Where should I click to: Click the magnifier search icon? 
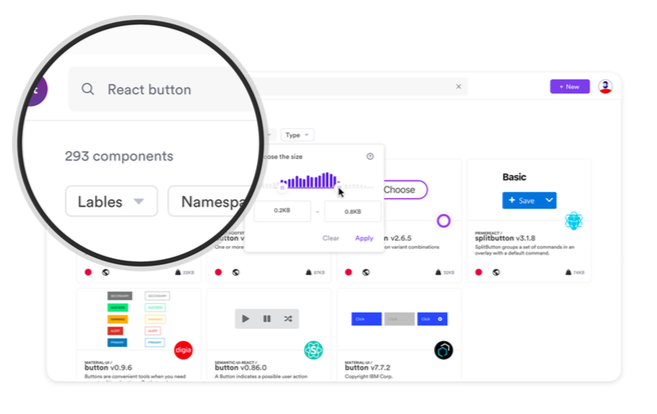pyautogui.click(x=88, y=89)
